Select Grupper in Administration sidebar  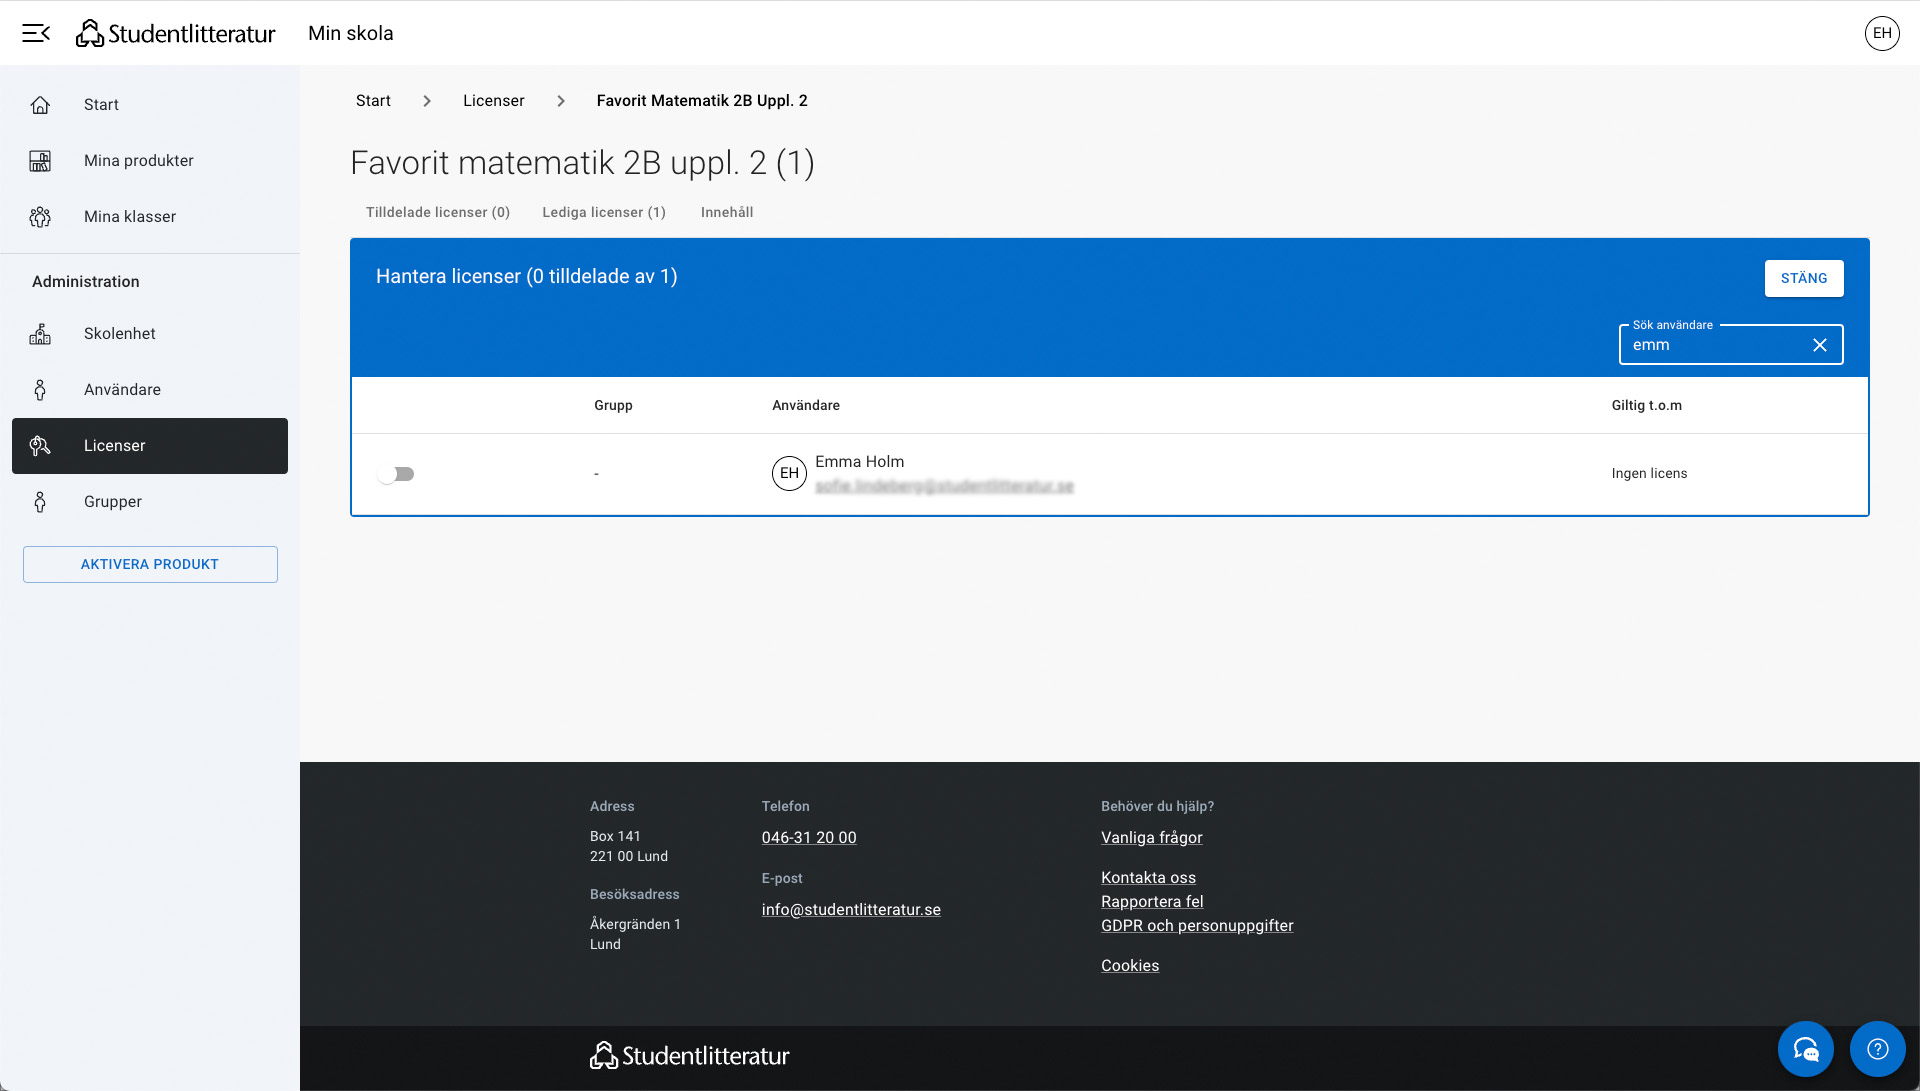pos(112,502)
